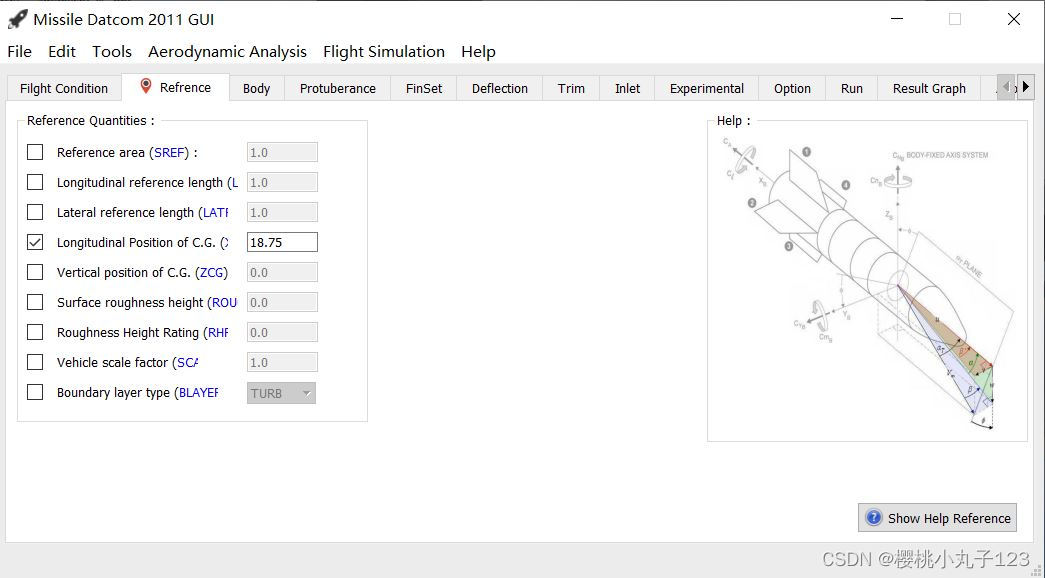Switch to the Flight Condition tab
1045x578 pixels.
[64, 89]
